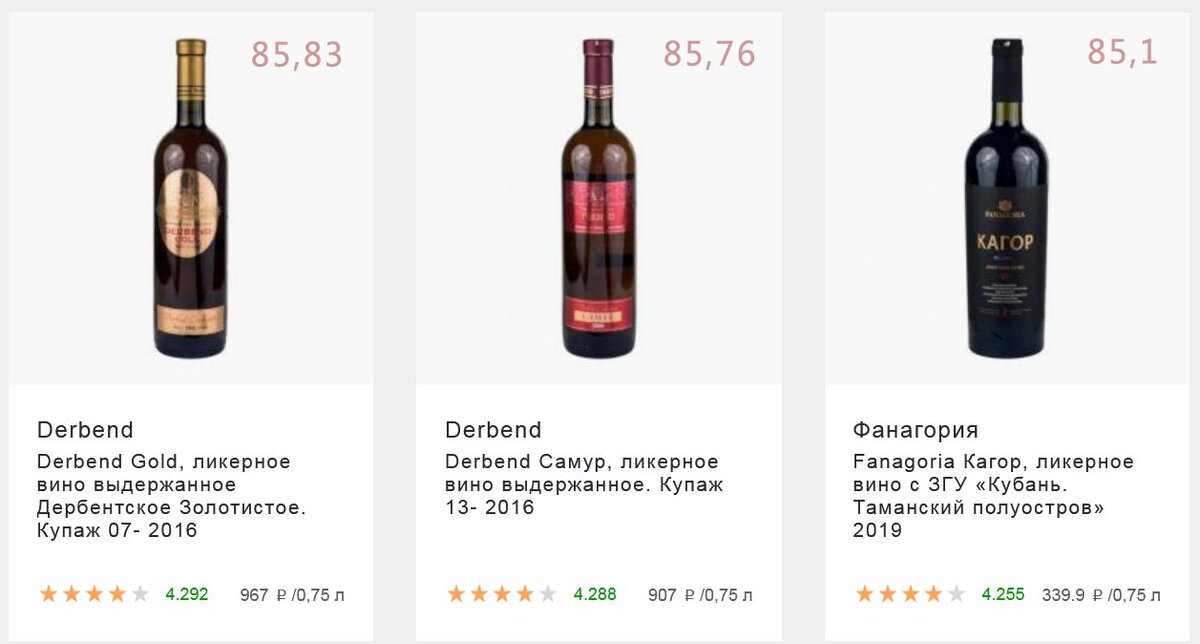Click the Derbend brand name on first card
The height and width of the screenshot is (644, 1200).
pos(85,430)
